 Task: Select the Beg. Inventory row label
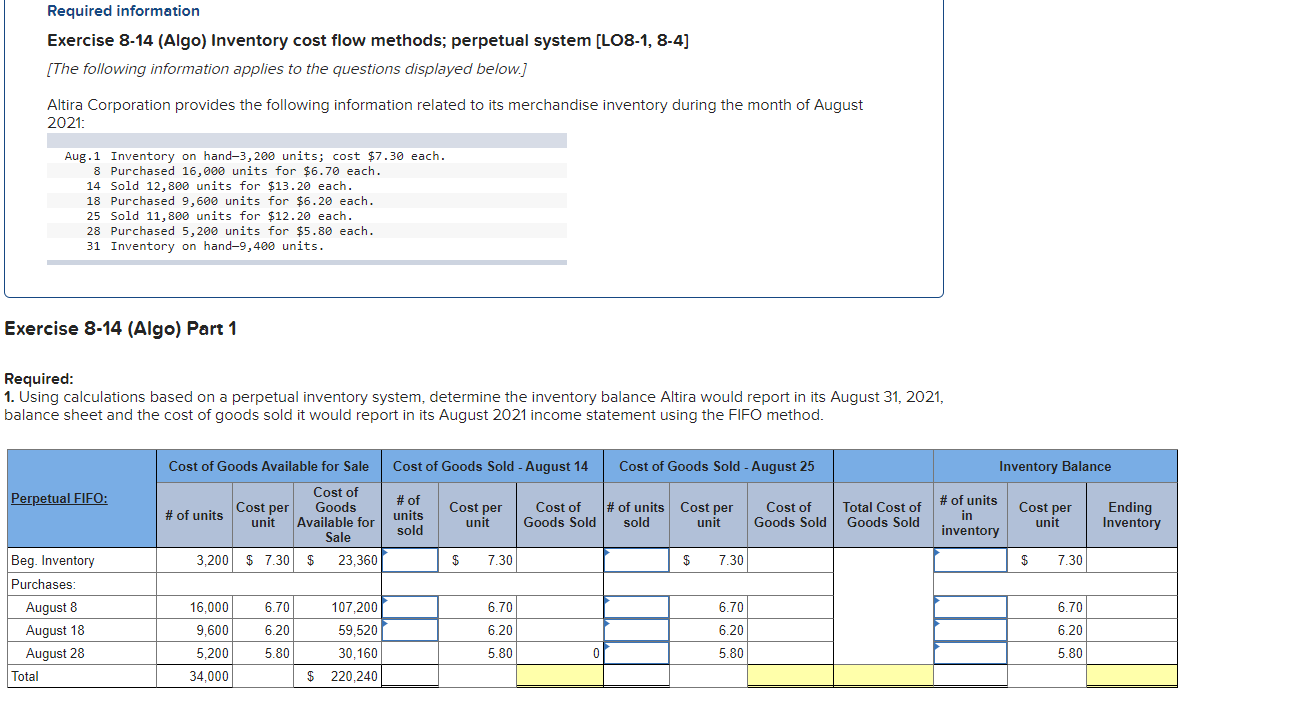tap(53, 560)
